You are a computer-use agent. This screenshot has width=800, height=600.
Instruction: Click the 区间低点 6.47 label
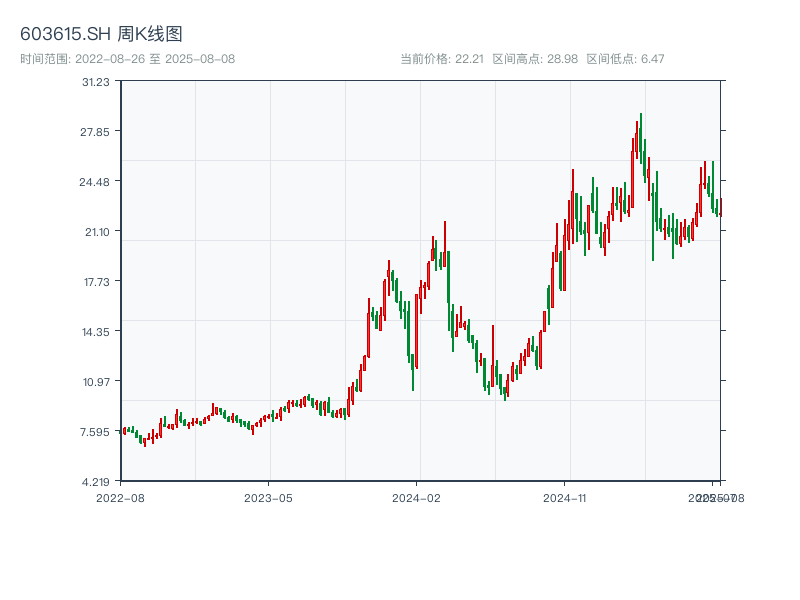pos(625,59)
